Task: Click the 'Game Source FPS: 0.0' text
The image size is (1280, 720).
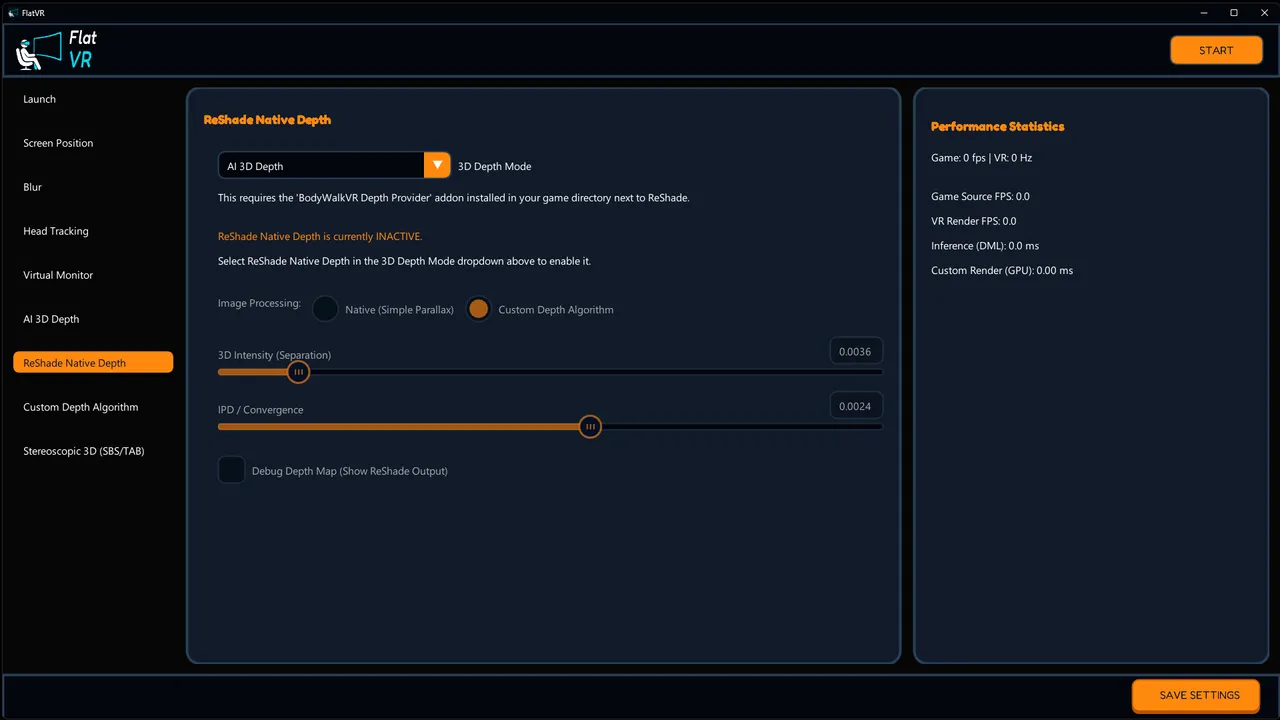Action: point(980,197)
